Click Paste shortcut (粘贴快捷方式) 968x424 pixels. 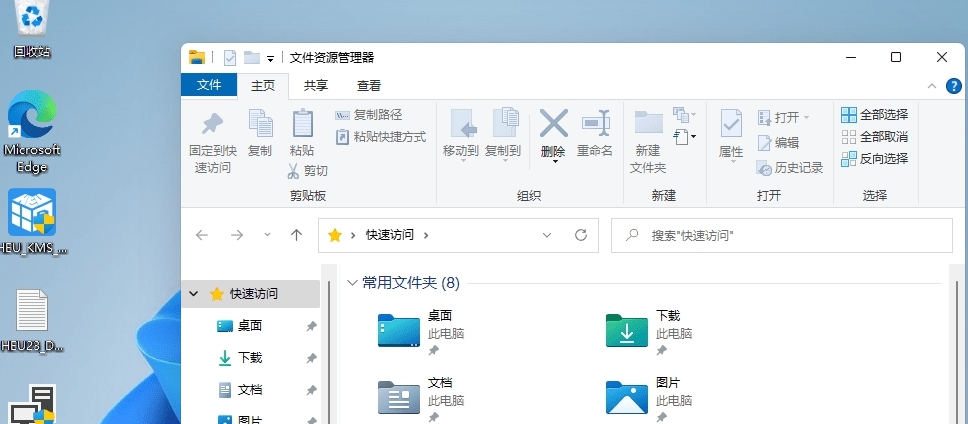[381, 137]
